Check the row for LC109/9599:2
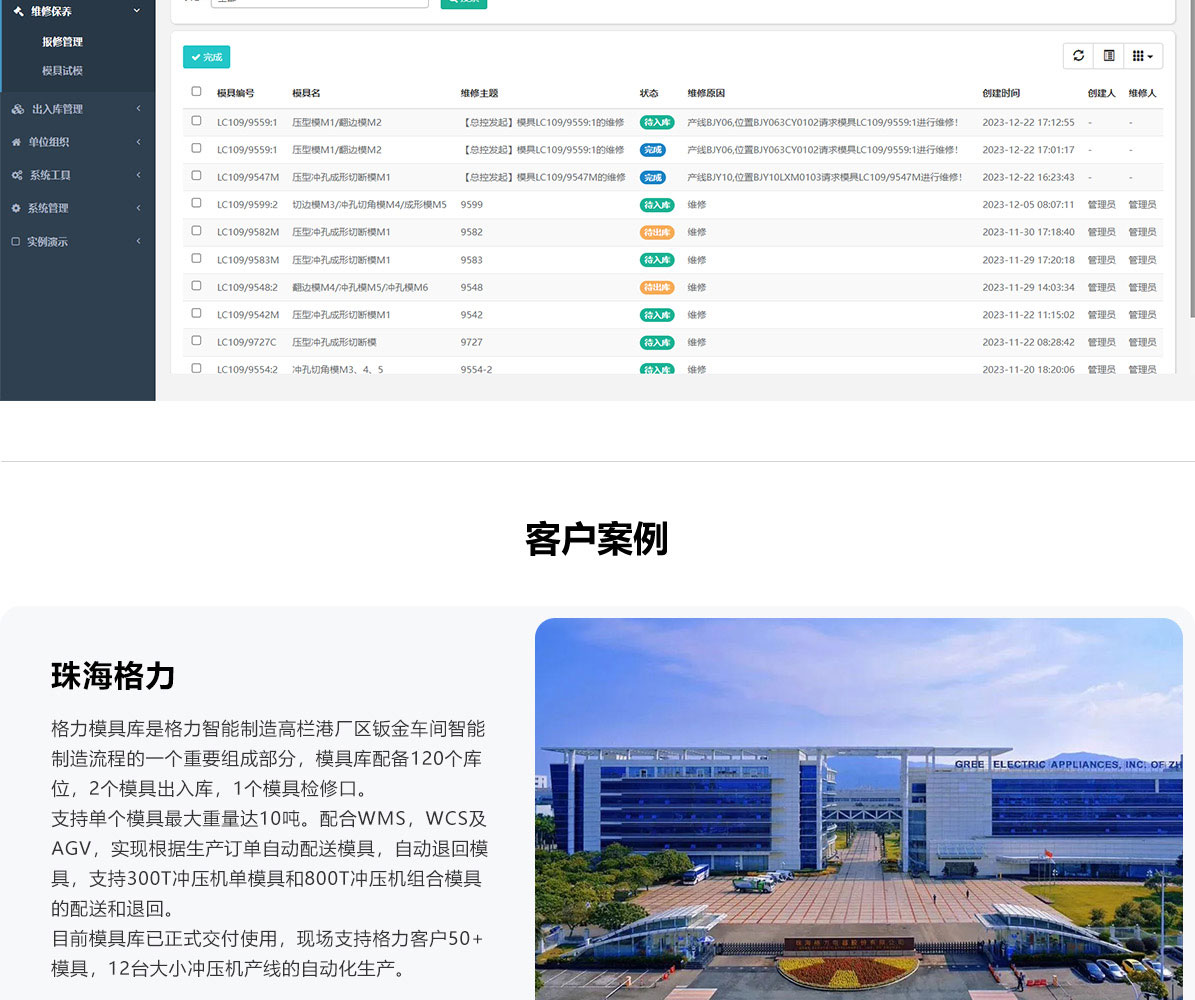The height and width of the screenshot is (1000, 1195). 196,204
